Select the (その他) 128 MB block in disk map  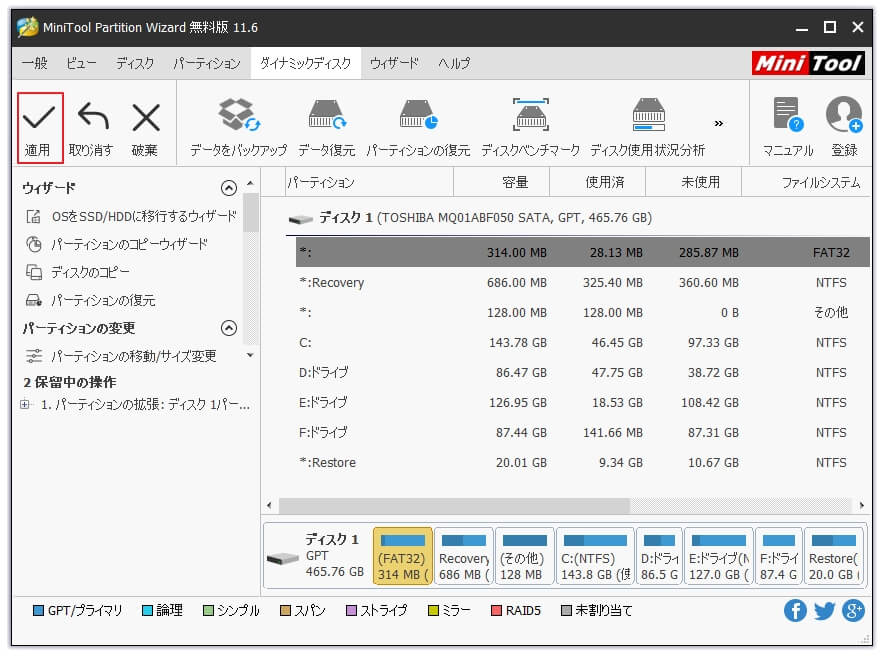pos(524,556)
